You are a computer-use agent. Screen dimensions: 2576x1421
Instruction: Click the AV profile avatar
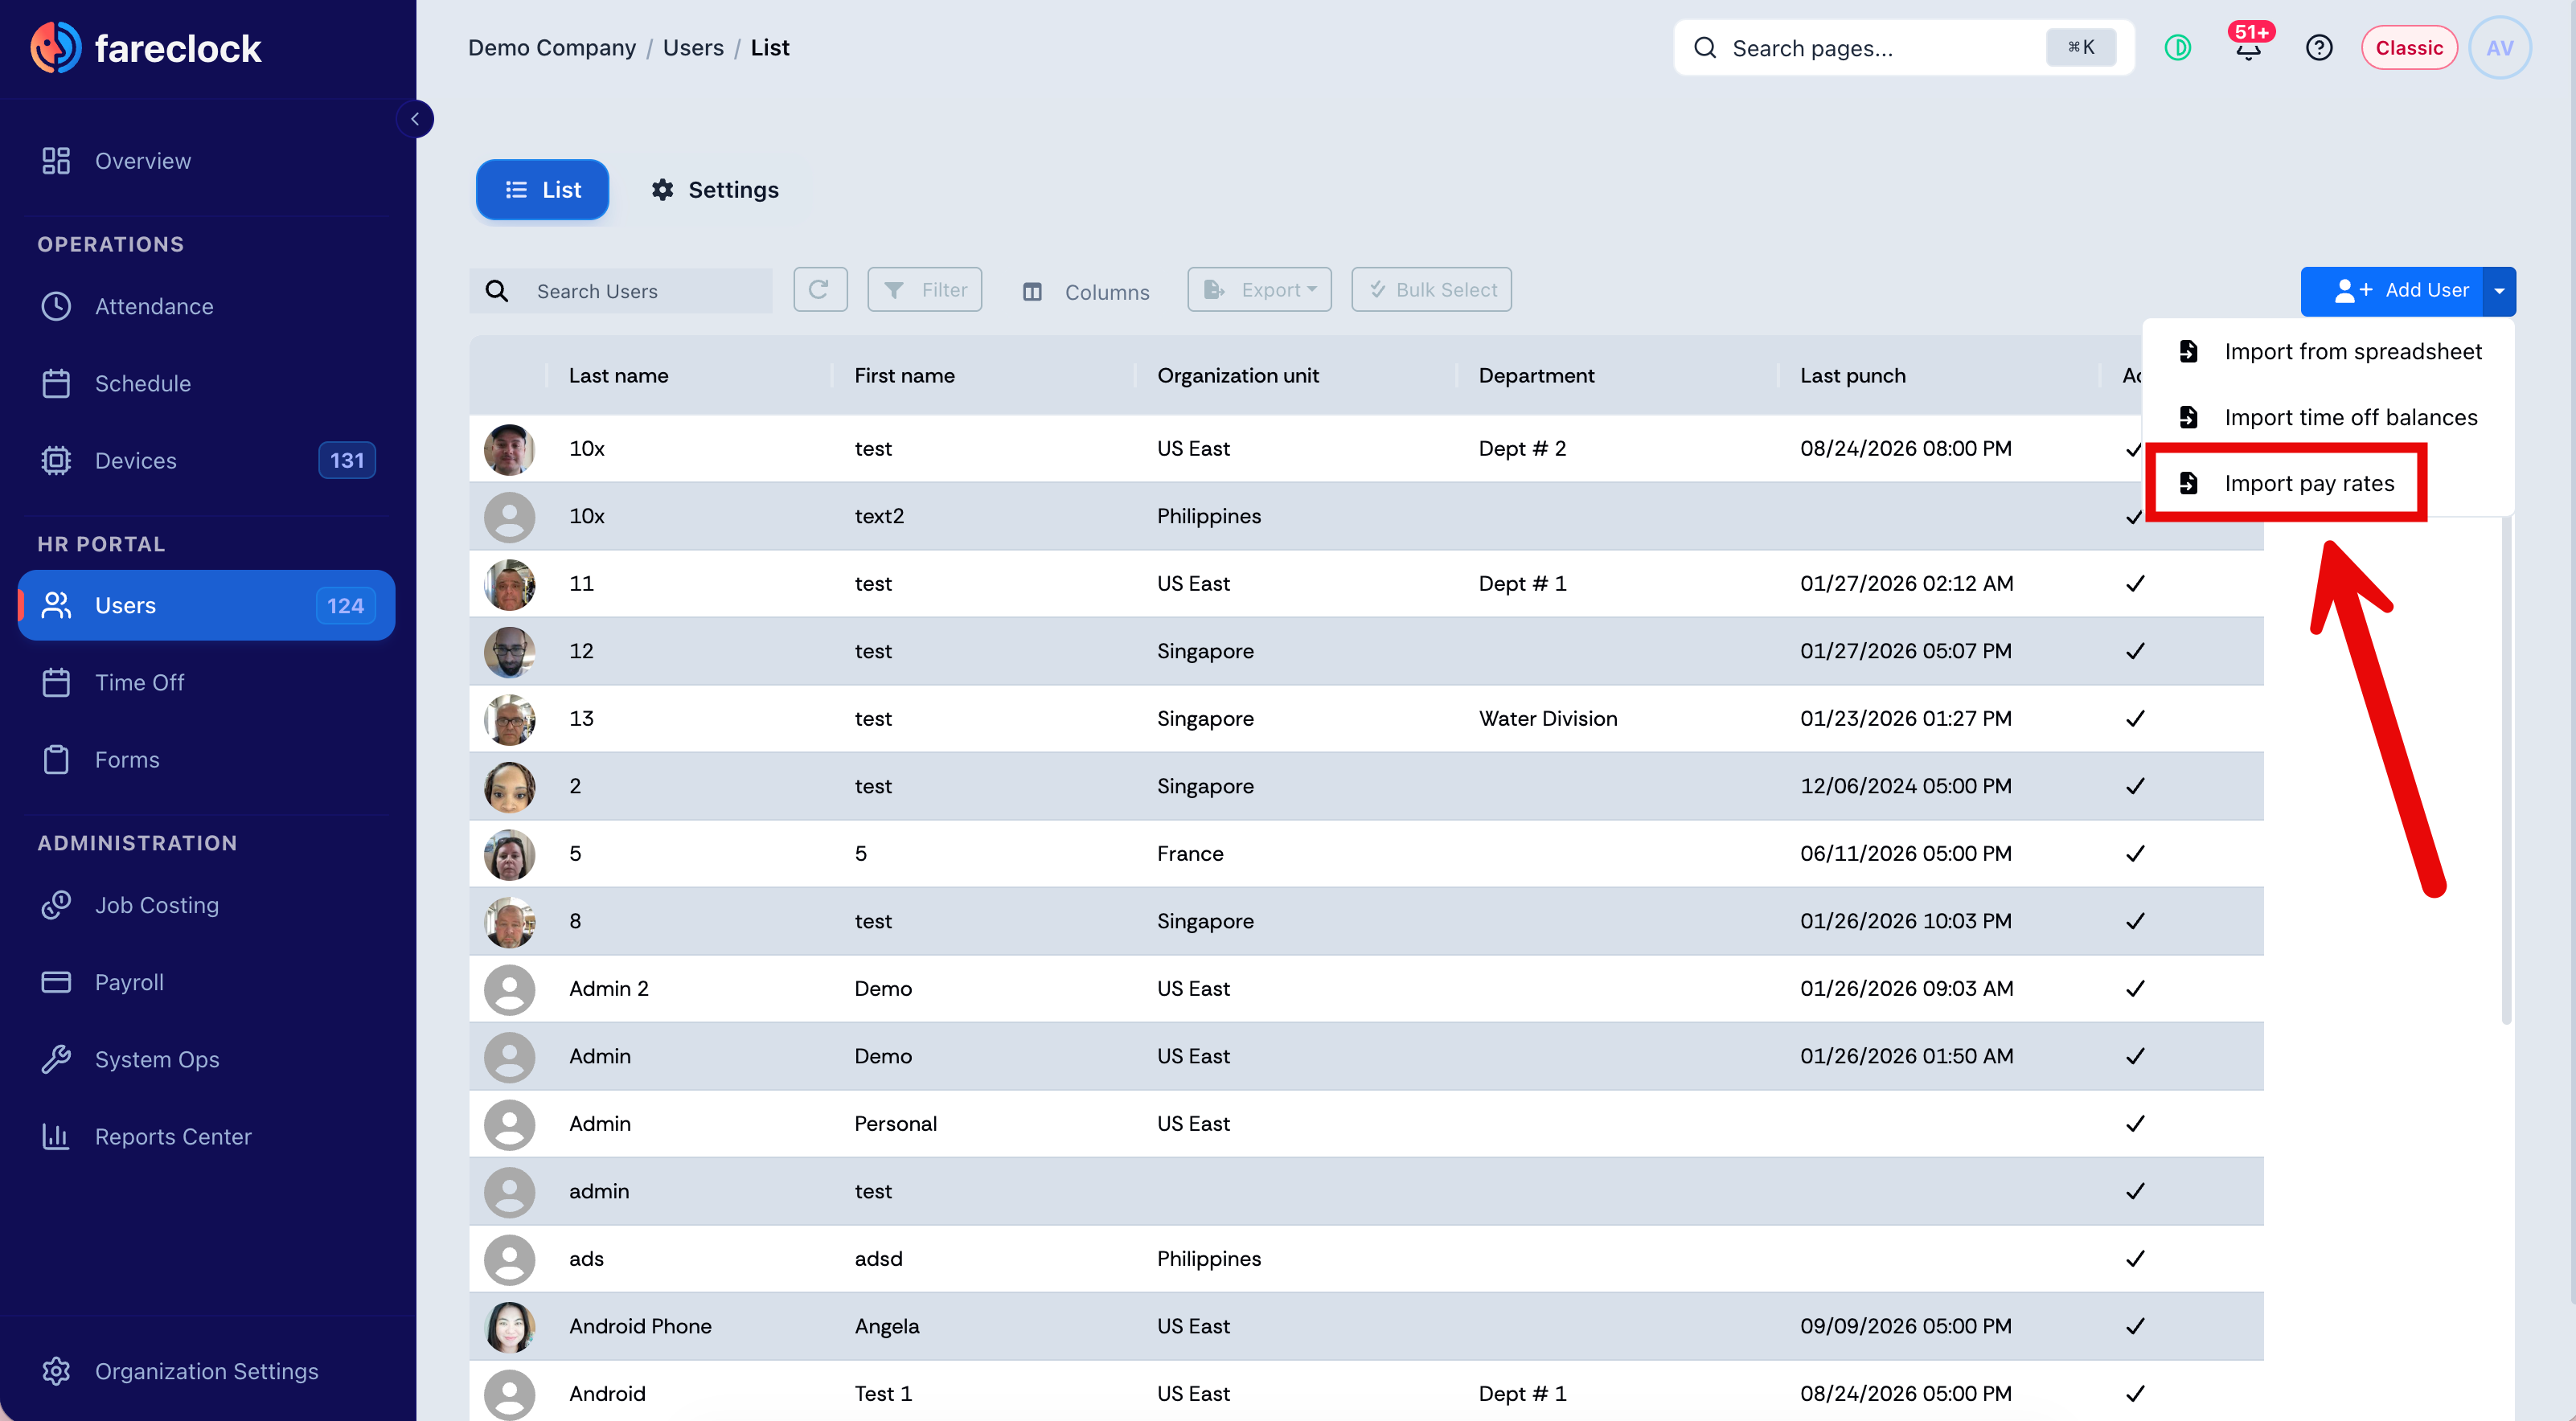click(2499, 48)
